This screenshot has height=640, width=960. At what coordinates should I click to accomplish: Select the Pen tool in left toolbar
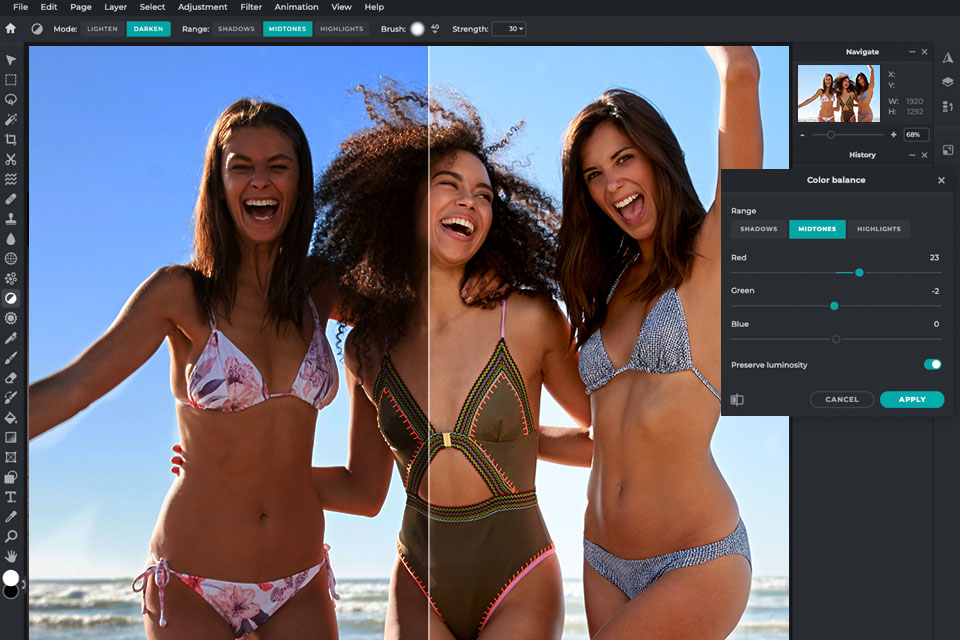[10, 338]
